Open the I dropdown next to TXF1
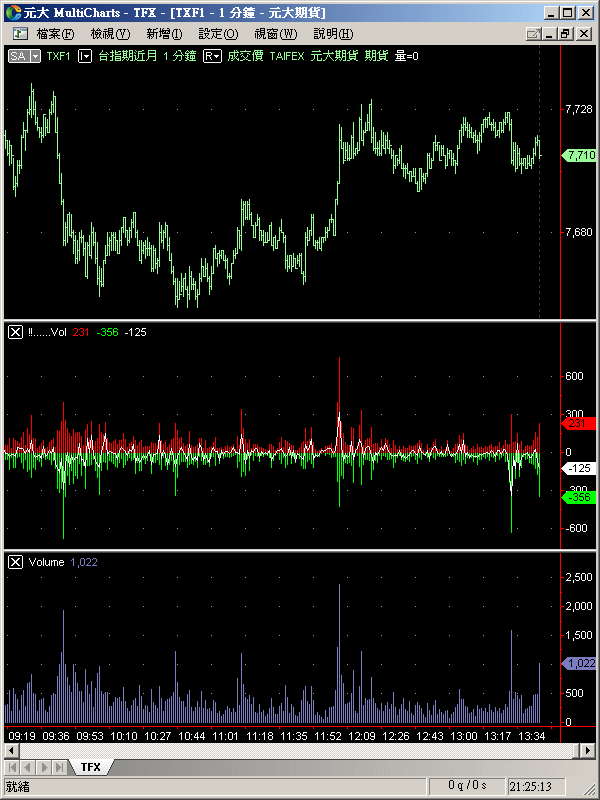 pos(85,56)
